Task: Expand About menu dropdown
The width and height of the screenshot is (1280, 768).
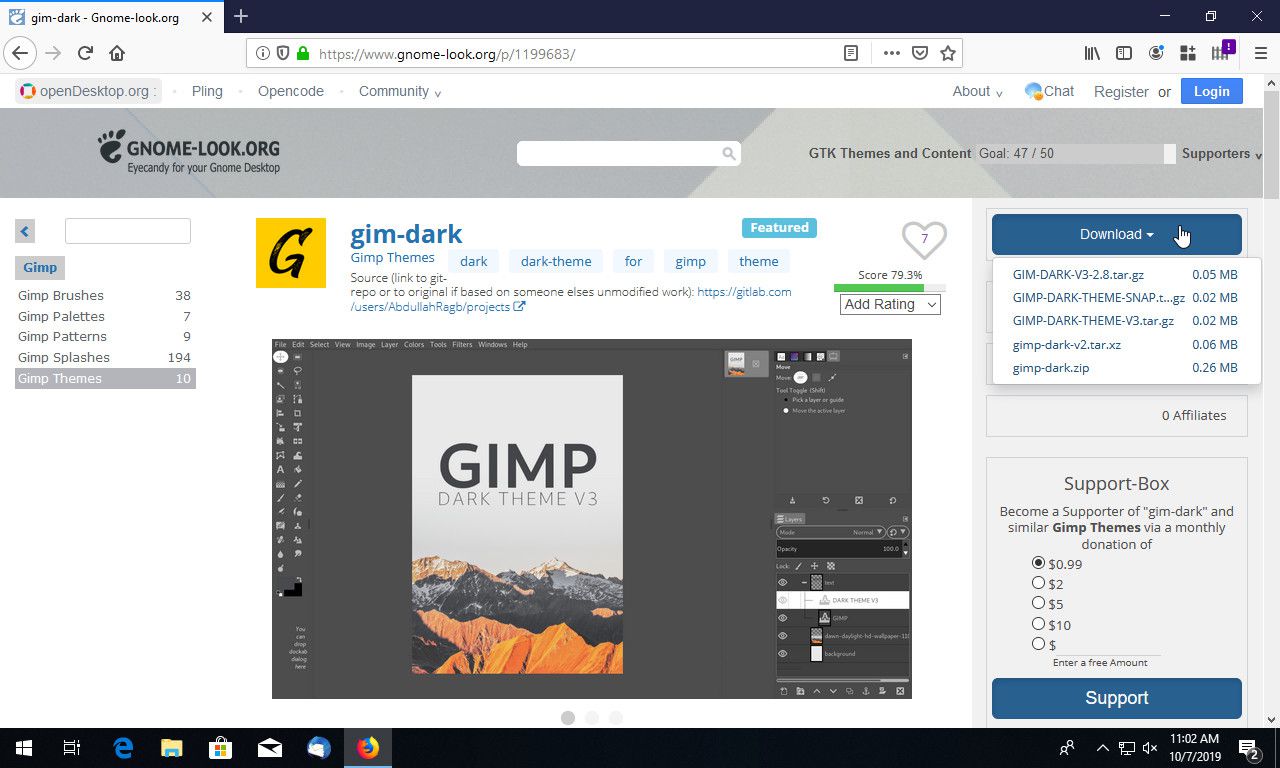Action: pyautogui.click(x=977, y=91)
